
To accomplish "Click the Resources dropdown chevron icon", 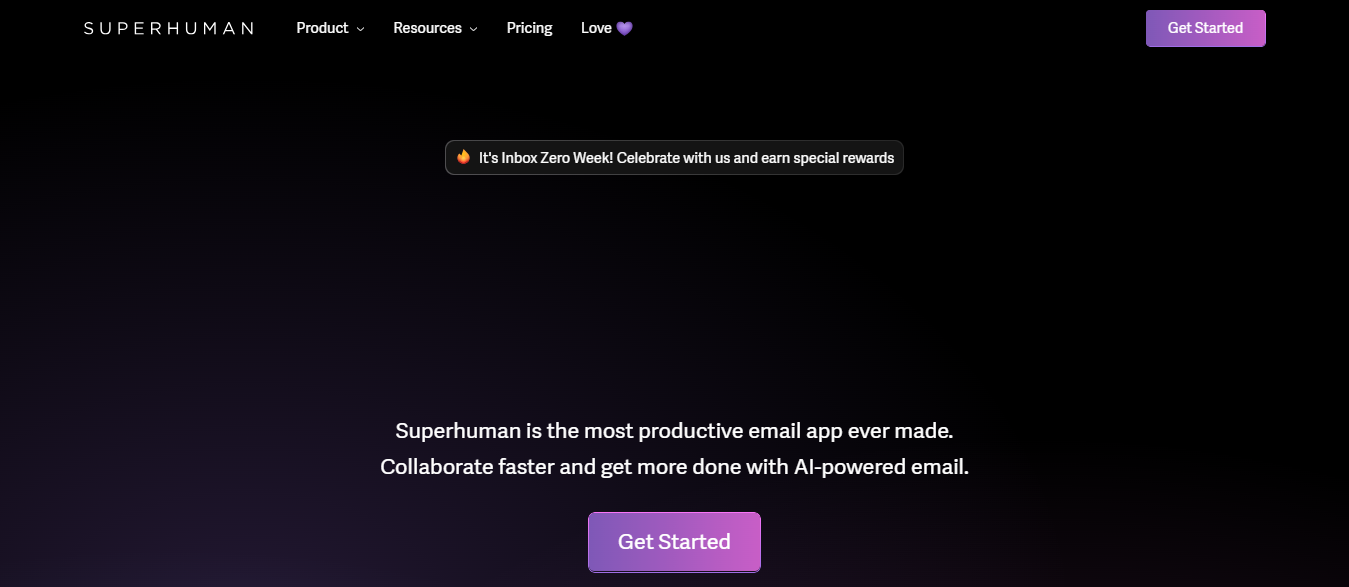I will click(x=473, y=29).
